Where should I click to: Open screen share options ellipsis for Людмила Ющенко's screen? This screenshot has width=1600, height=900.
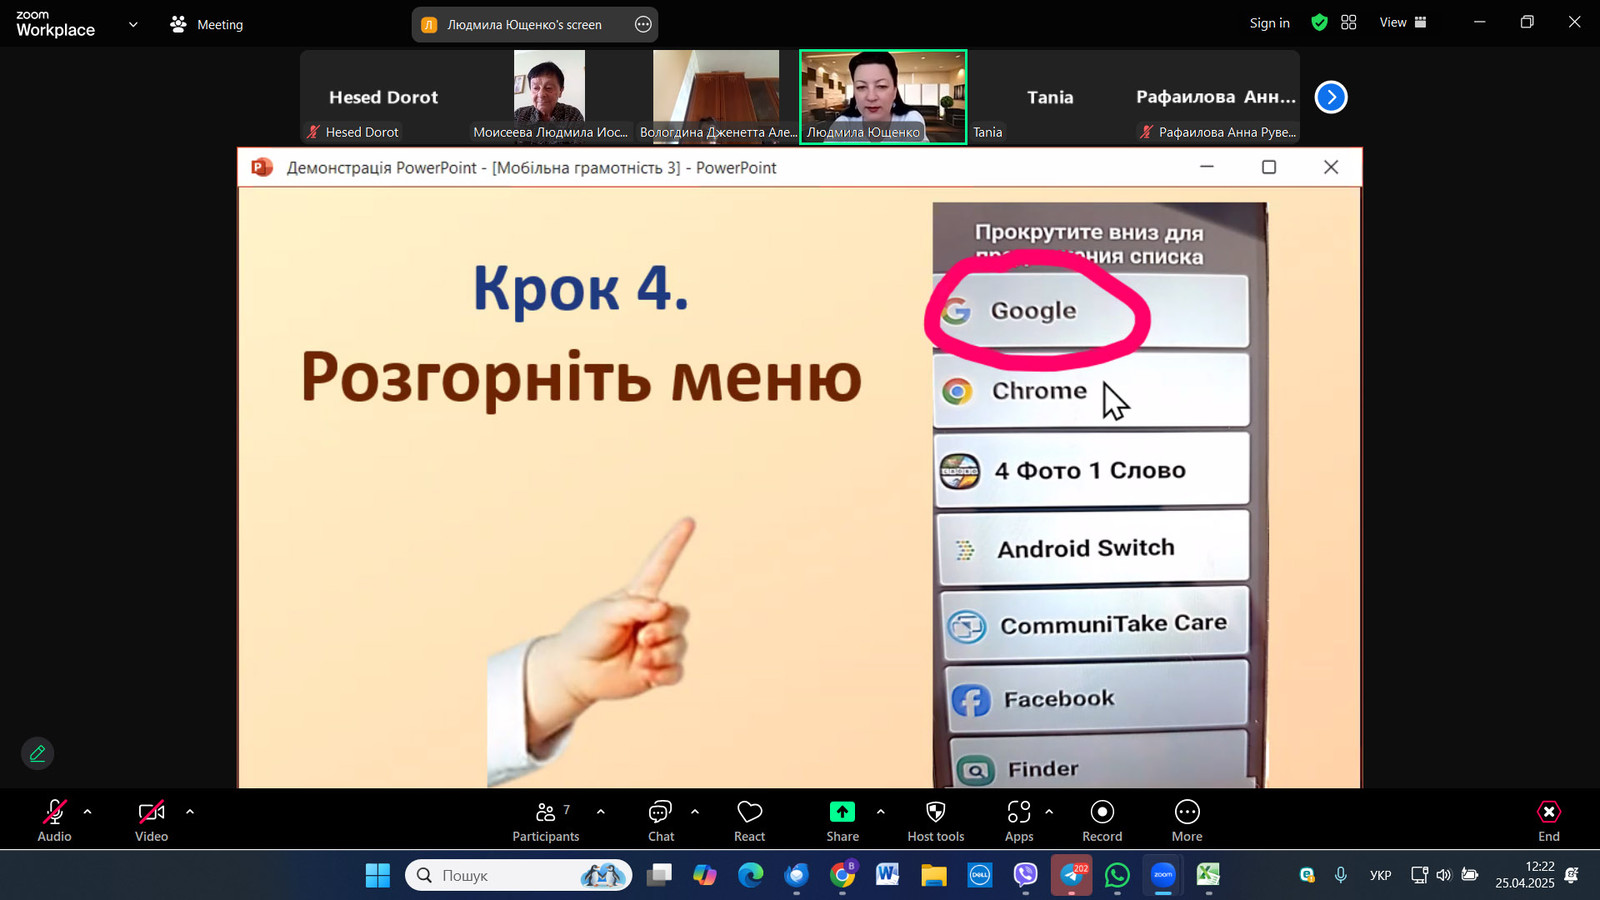[643, 24]
